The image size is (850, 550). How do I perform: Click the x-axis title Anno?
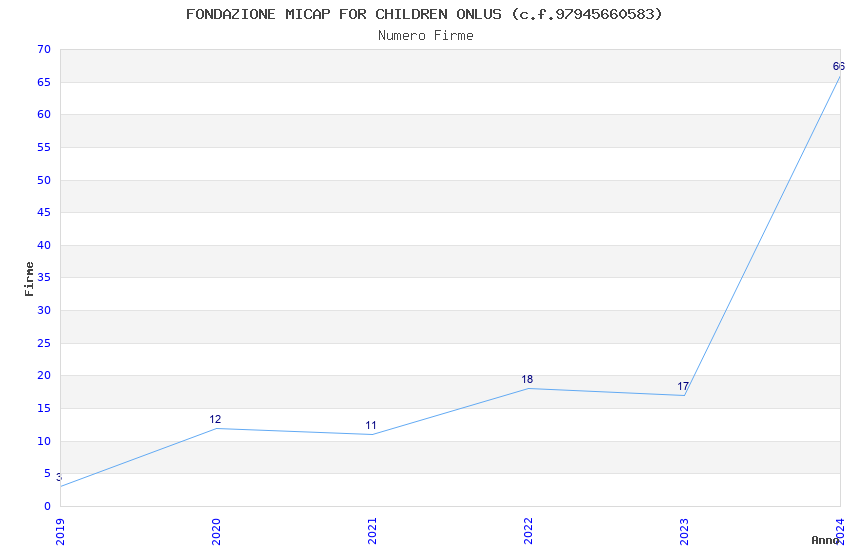click(825, 540)
